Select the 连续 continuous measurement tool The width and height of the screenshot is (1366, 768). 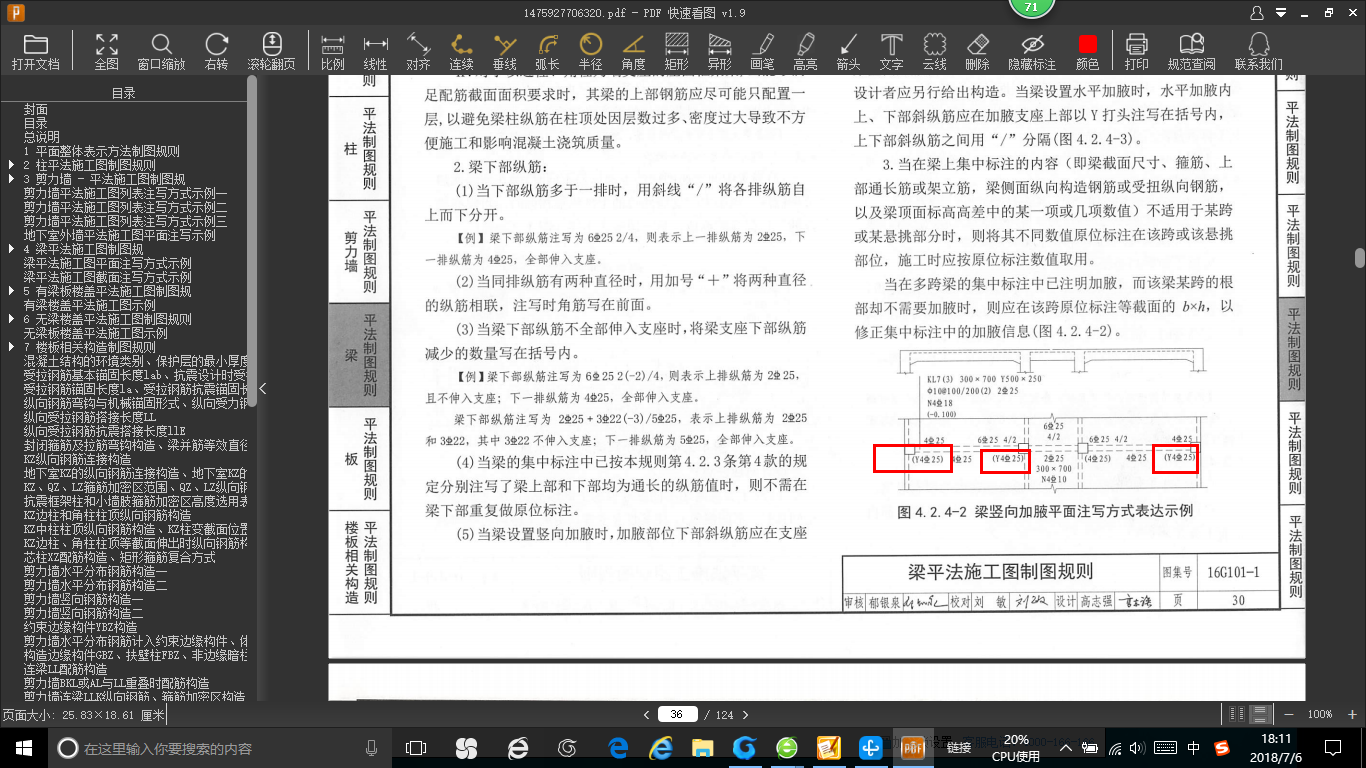[x=461, y=51]
